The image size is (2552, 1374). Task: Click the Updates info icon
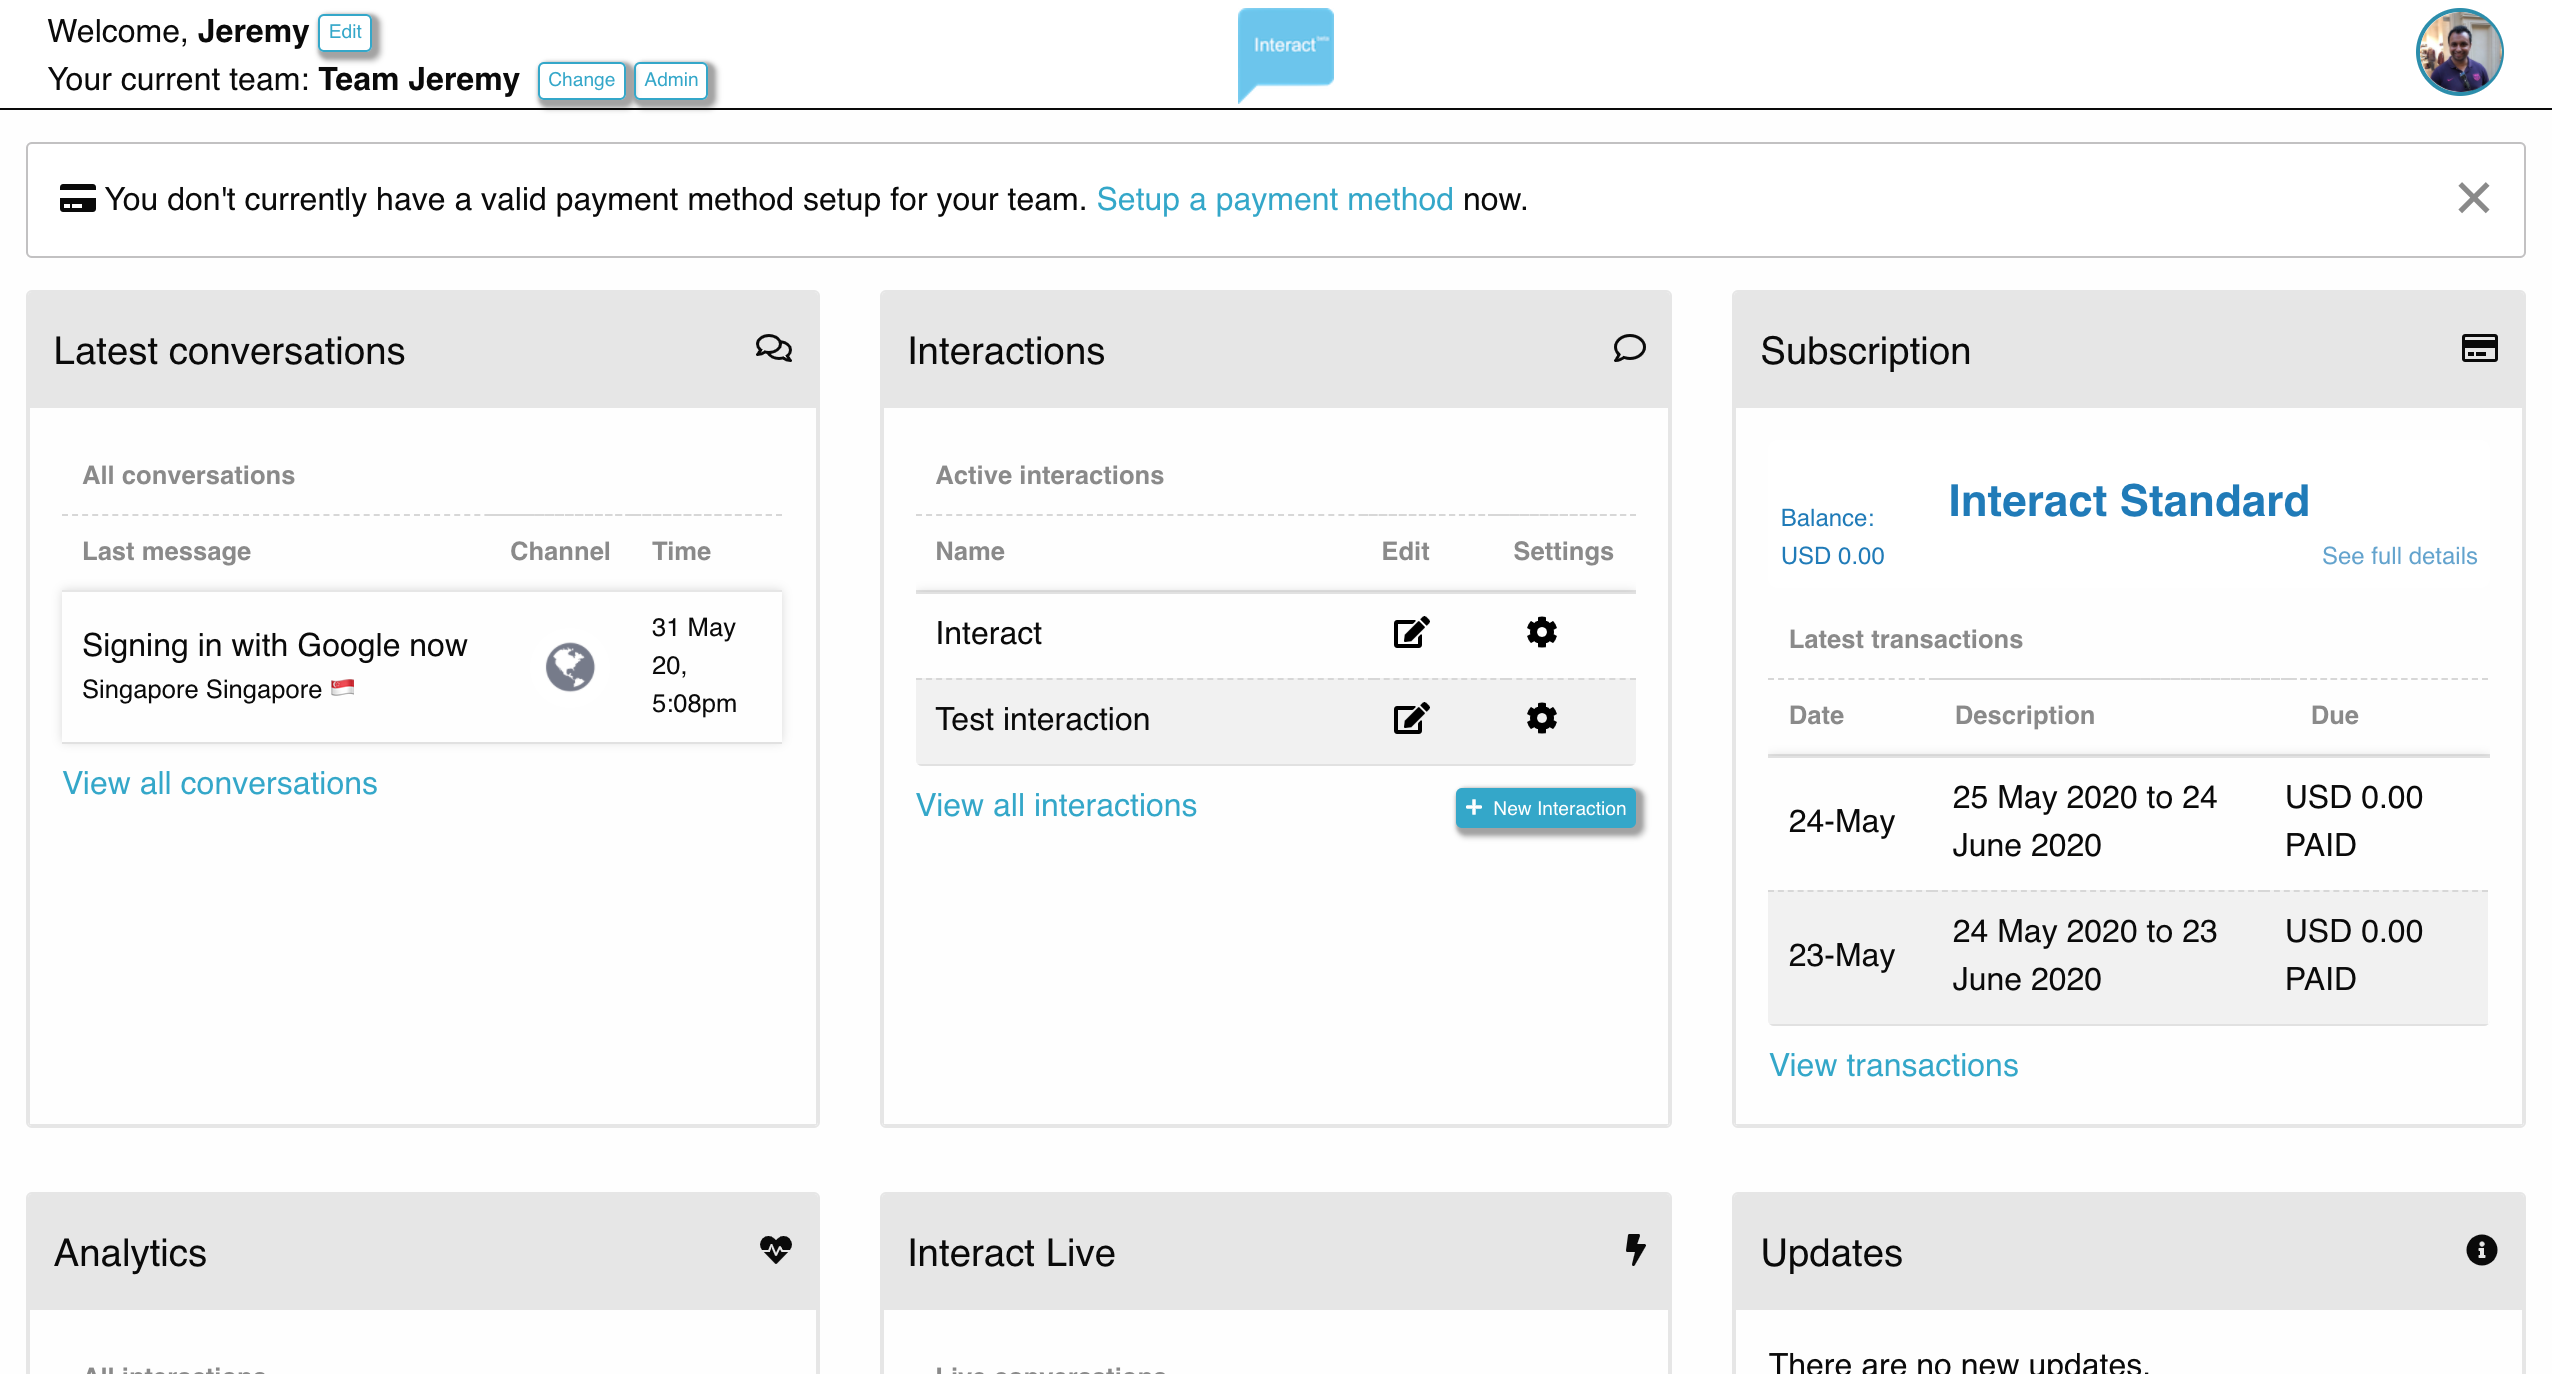[2481, 1250]
